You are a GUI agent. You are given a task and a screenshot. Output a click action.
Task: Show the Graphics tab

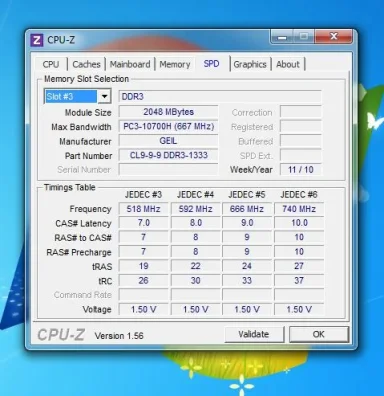pos(250,64)
